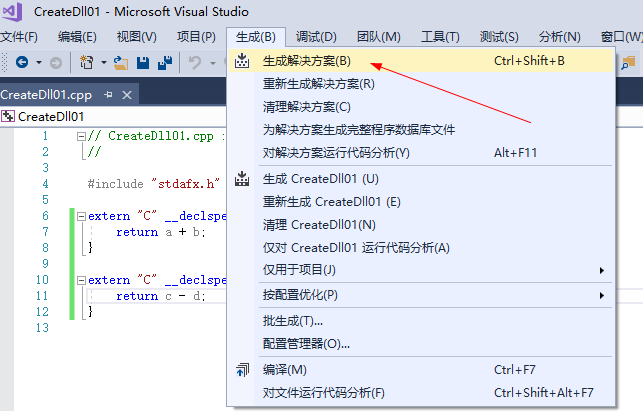The image size is (643, 411).
Task: Open the 编辑(E) menu
Action: pos(77,37)
